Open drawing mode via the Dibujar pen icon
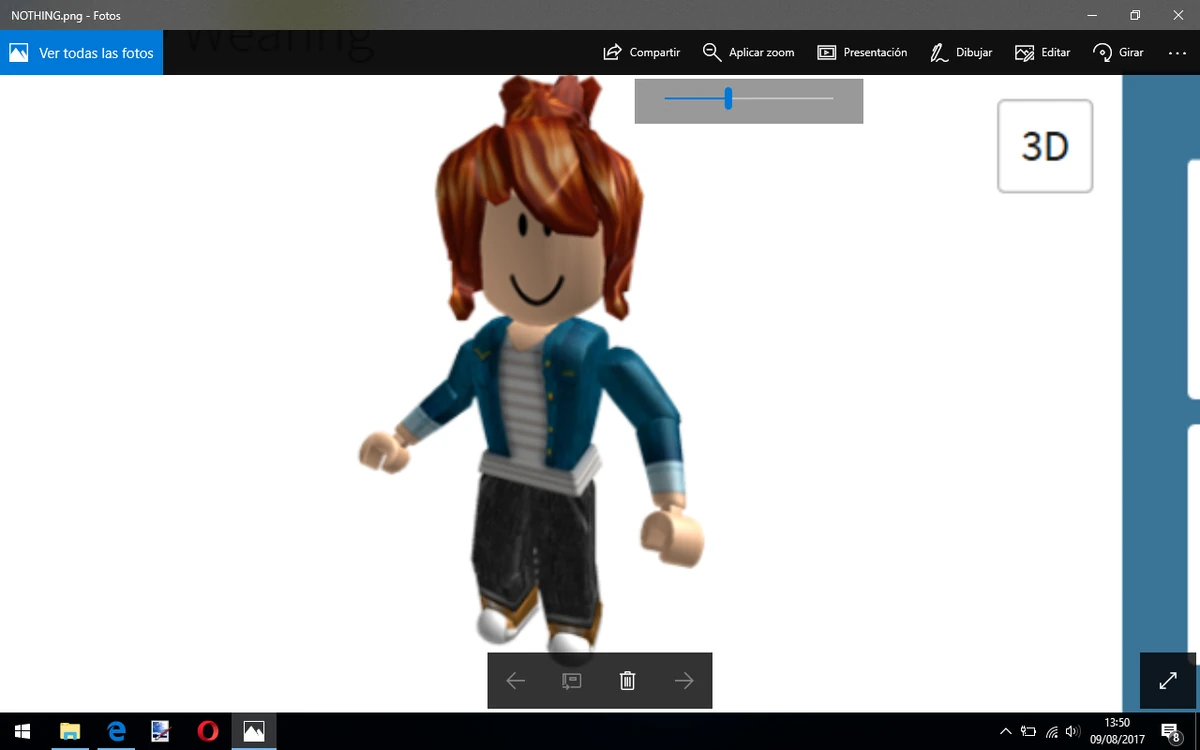Screen dimensions: 1200x750 pyautogui.click(x=938, y=52)
